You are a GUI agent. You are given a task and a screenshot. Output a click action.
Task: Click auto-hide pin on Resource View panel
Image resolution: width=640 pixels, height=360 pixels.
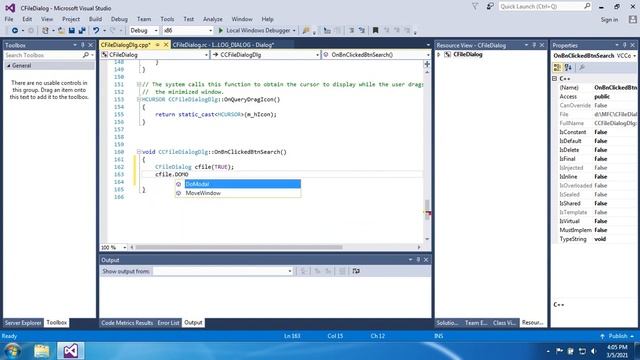[x=534, y=45]
